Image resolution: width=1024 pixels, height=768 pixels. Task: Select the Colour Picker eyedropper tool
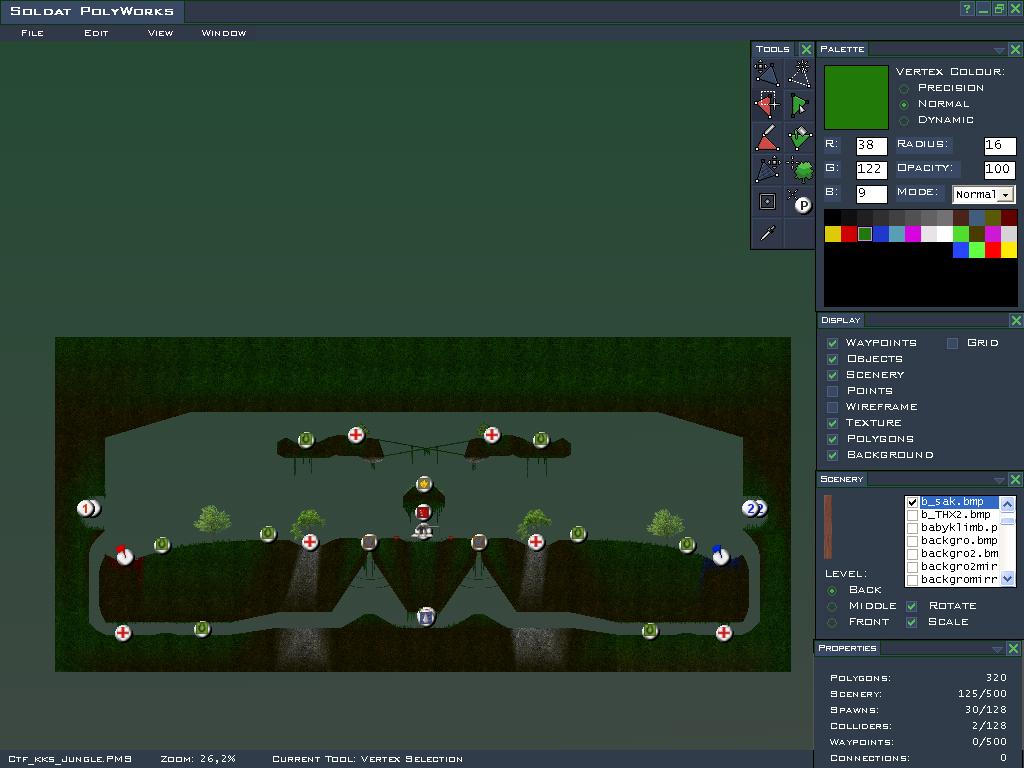tap(767, 233)
